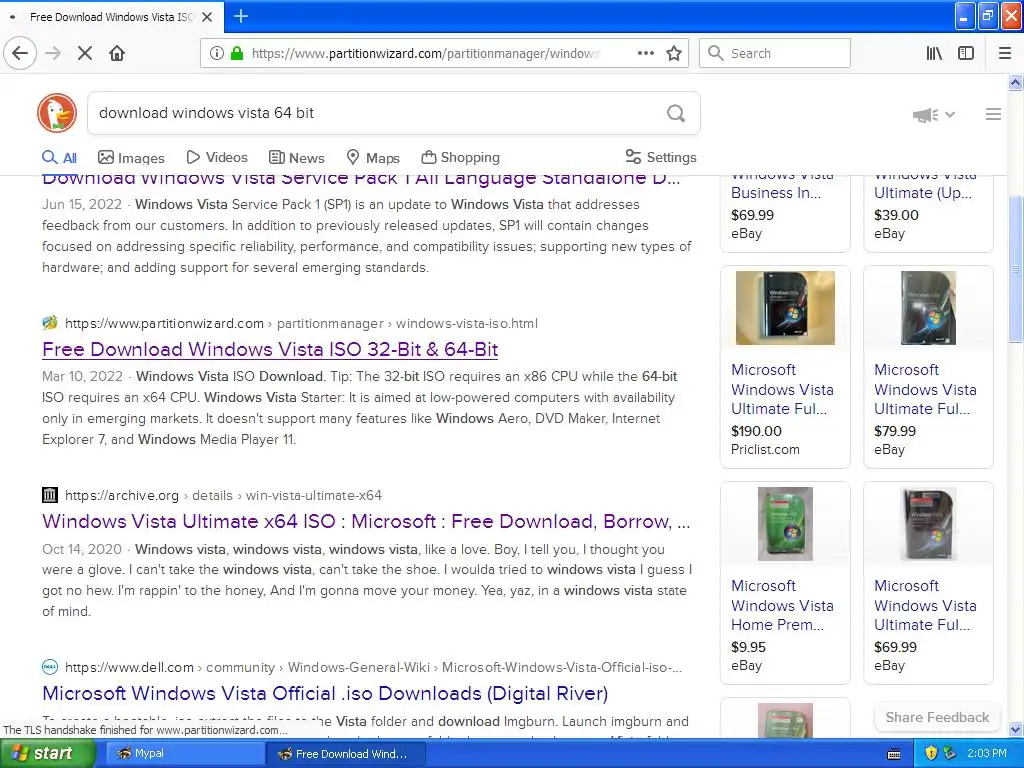The height and width of the screenshot is (768, 1024).
Task: Switch to the Maps tab
Action: point(373,157)
